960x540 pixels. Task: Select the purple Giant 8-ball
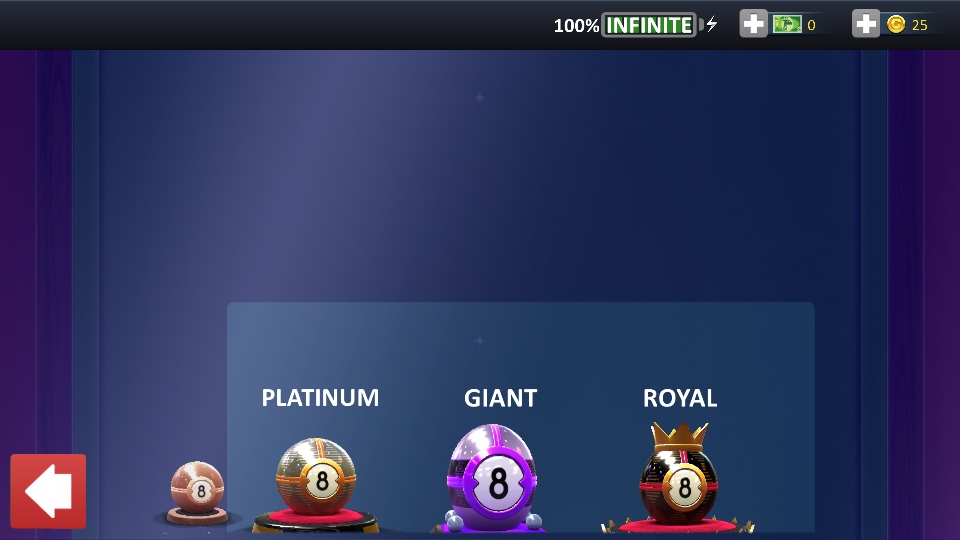tap(492, 476)
